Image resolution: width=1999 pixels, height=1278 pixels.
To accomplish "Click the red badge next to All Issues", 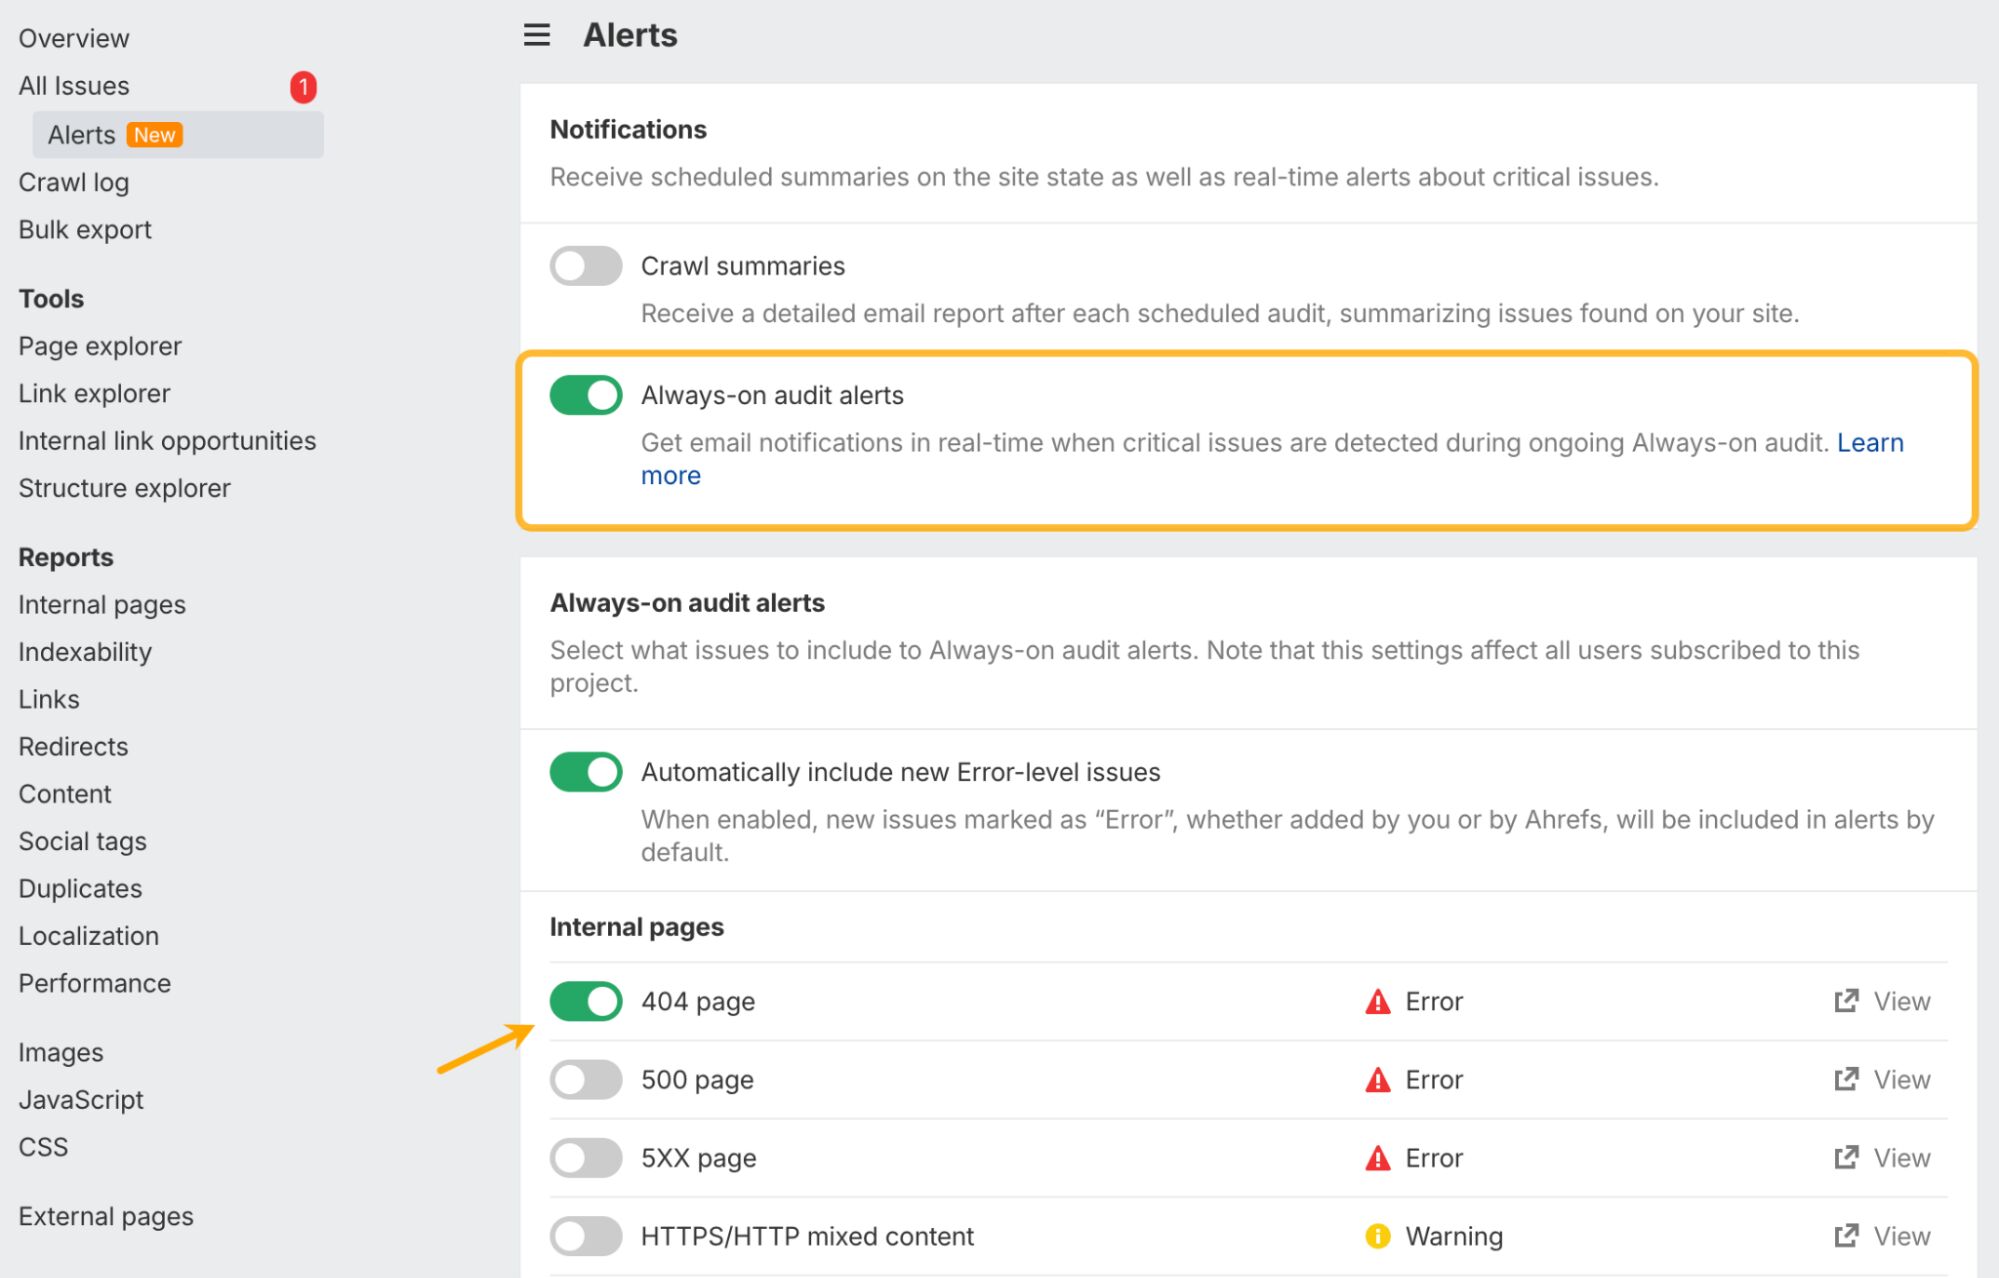I will pos(303,87).
